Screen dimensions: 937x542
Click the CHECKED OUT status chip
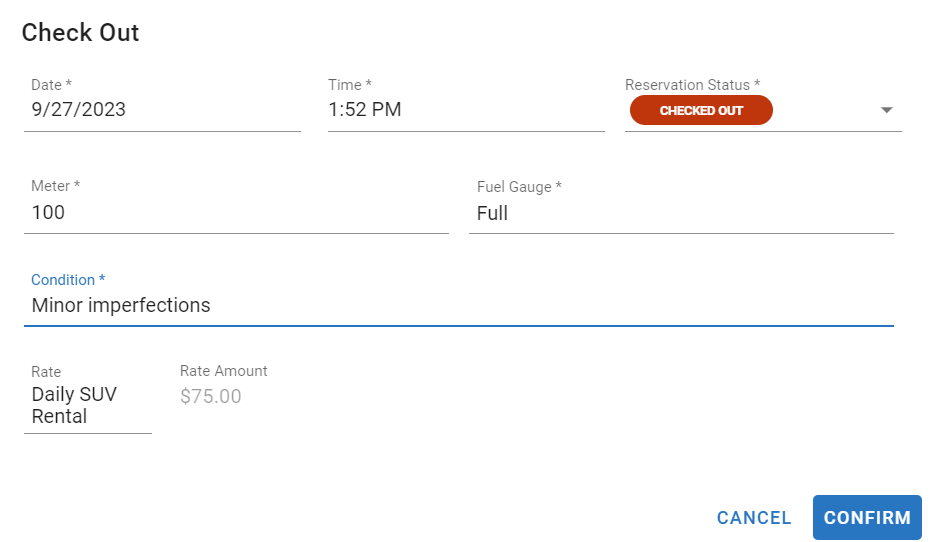701,110
